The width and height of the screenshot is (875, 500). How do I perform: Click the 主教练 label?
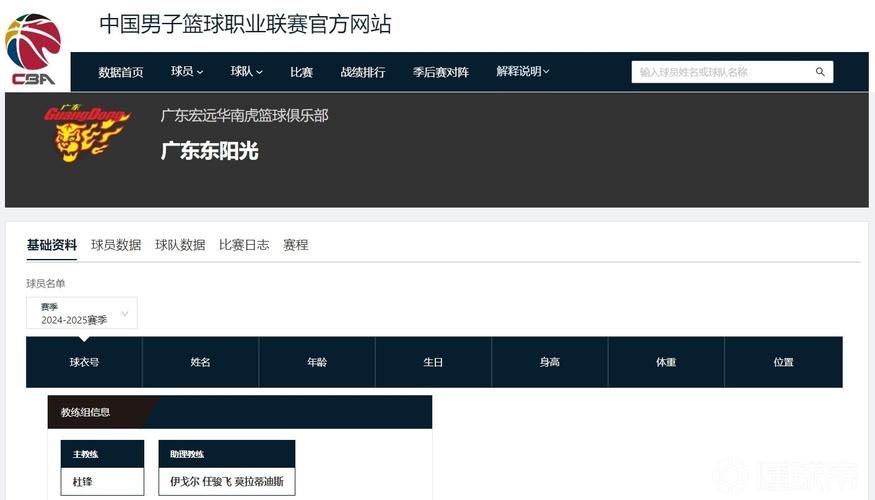tap(85, 454)
